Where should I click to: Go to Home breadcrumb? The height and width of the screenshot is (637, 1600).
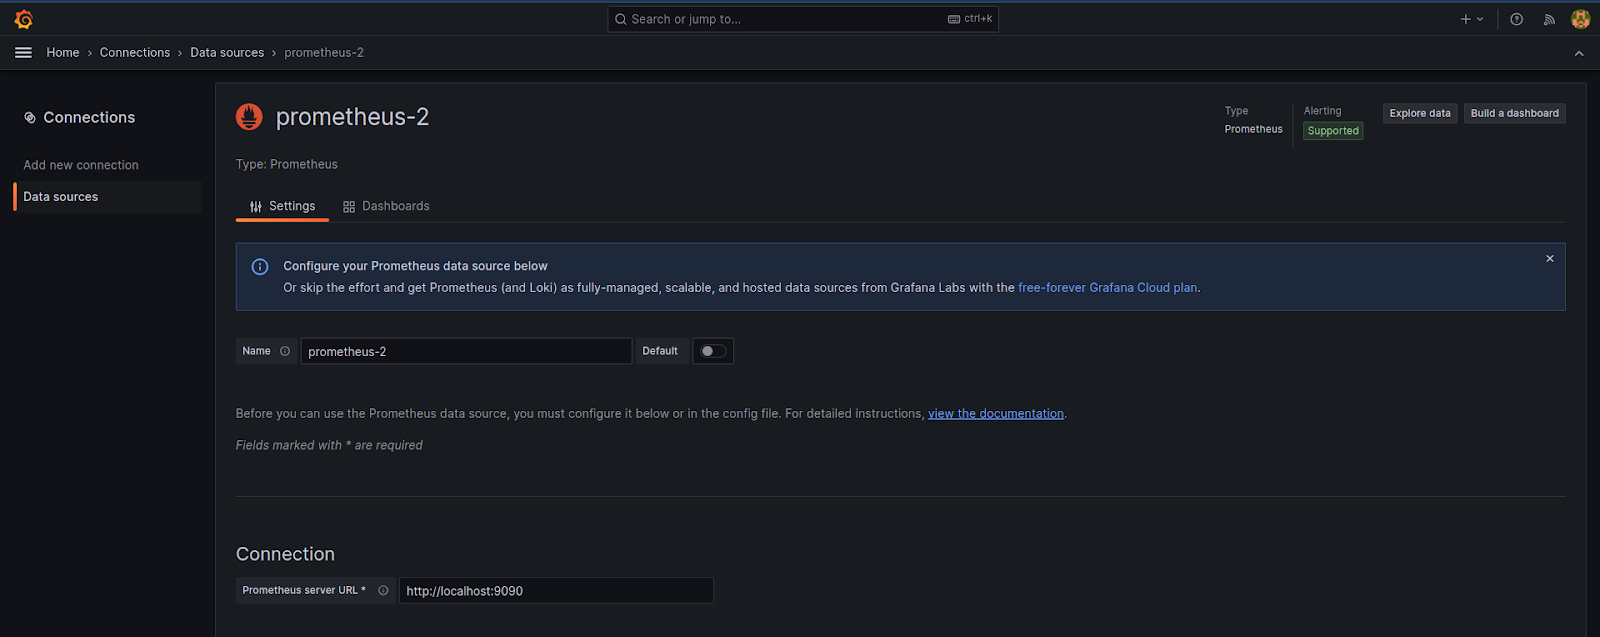[63, 52]
